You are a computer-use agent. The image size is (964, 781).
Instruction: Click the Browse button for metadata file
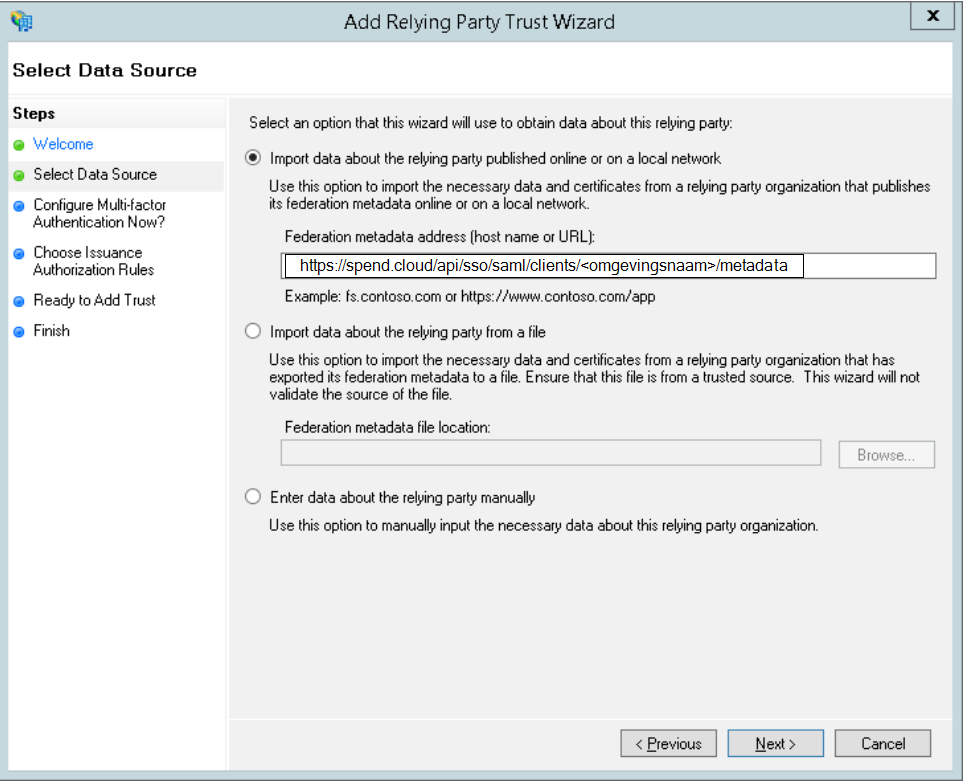887,454
